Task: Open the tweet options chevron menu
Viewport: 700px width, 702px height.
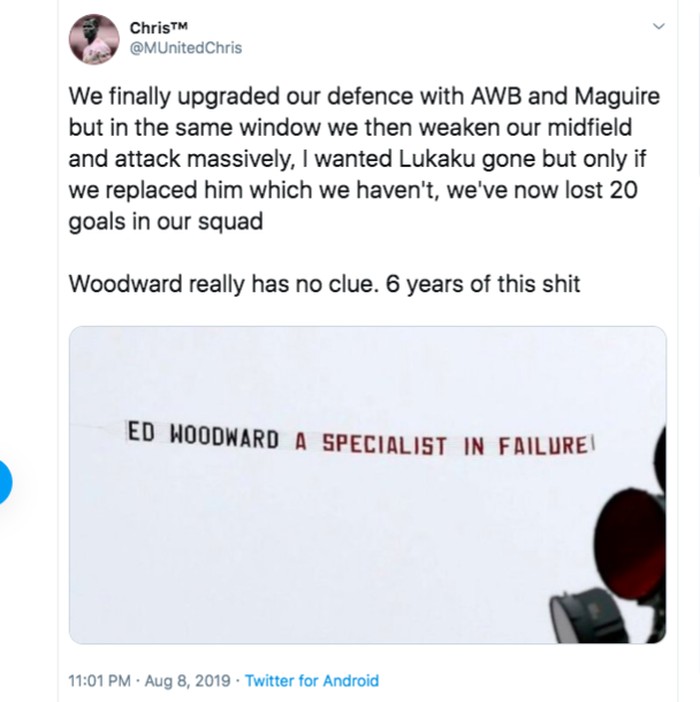Action: pyautogui.click(x=658, y=26)
